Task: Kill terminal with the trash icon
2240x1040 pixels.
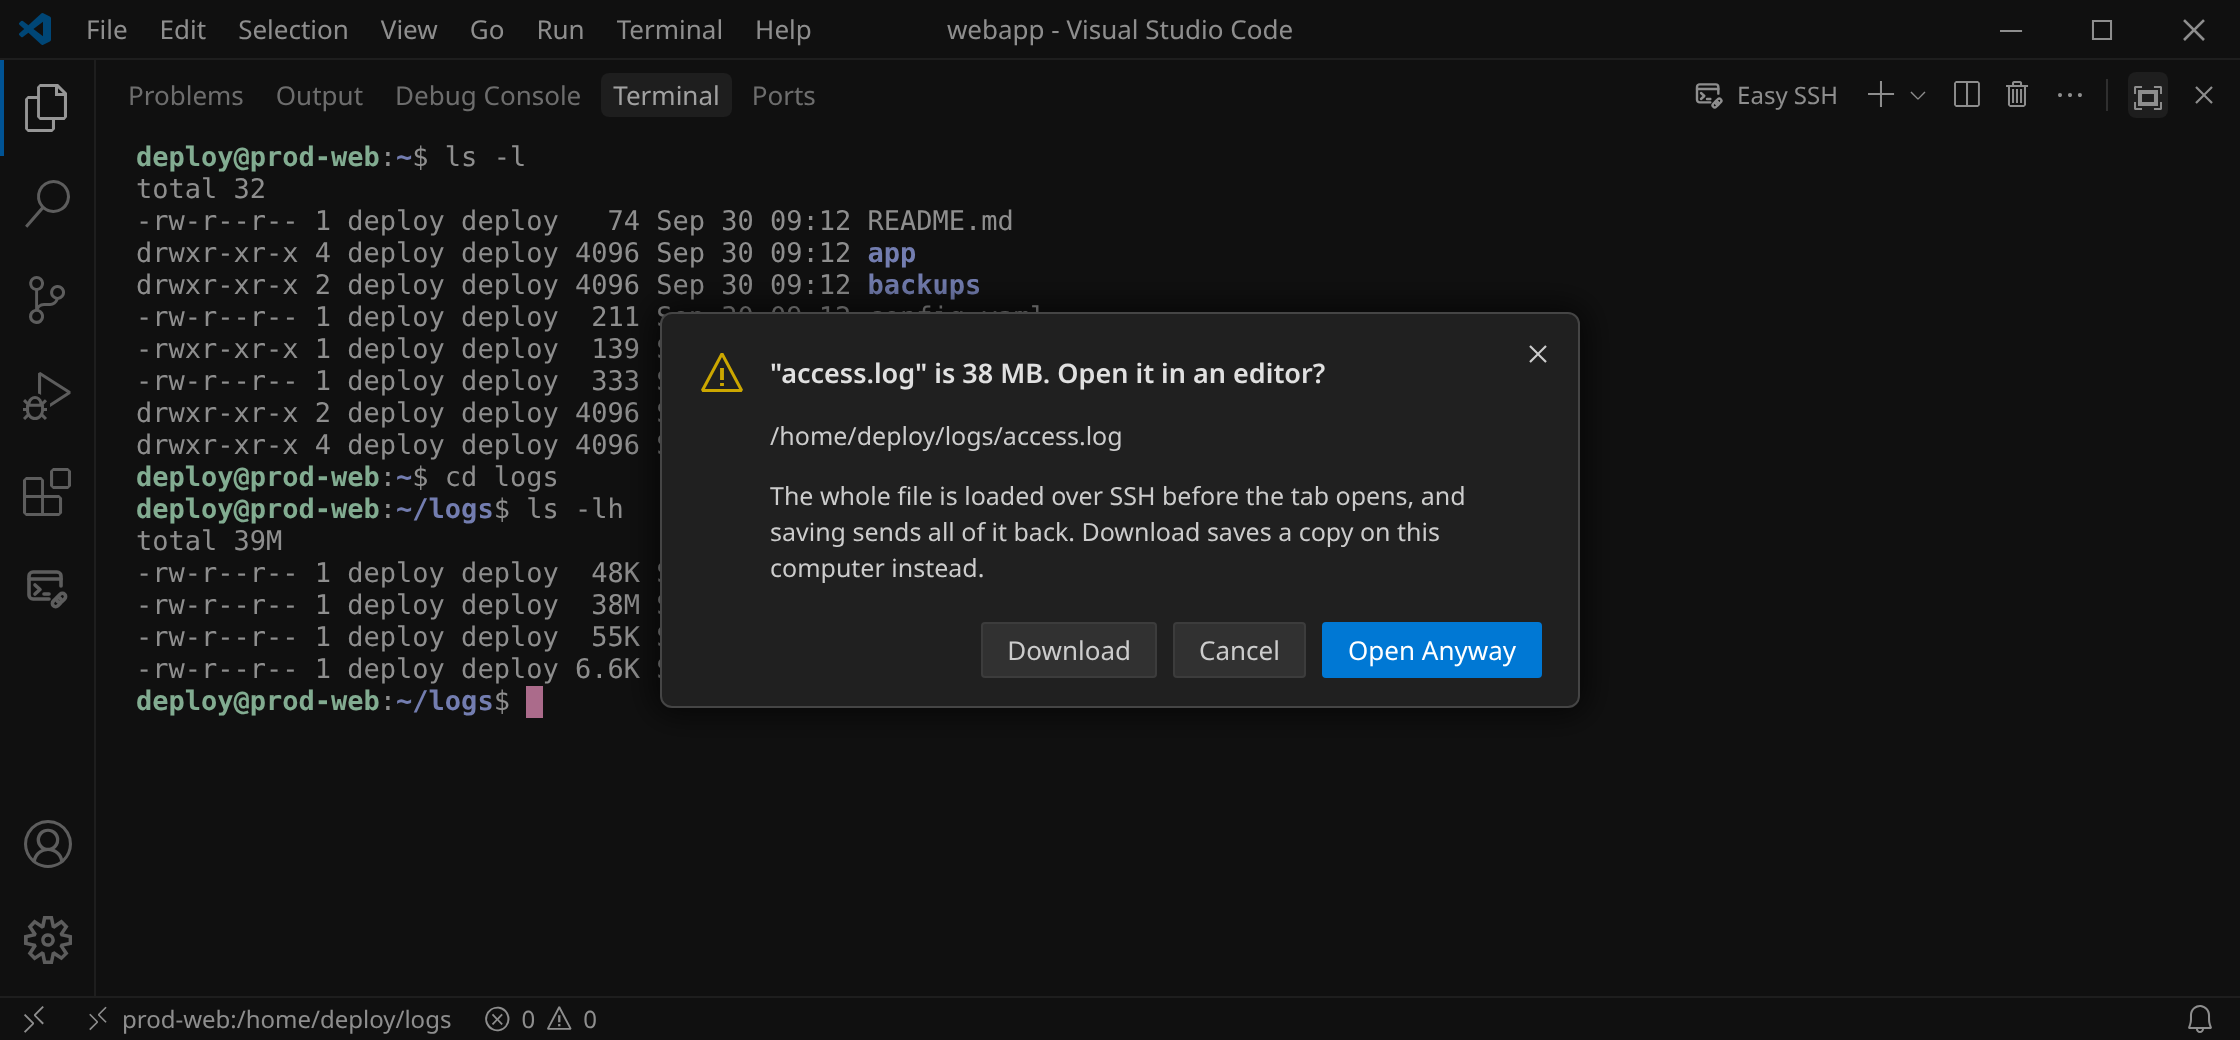Action: pyautogui.click(x=2017, y=95)
